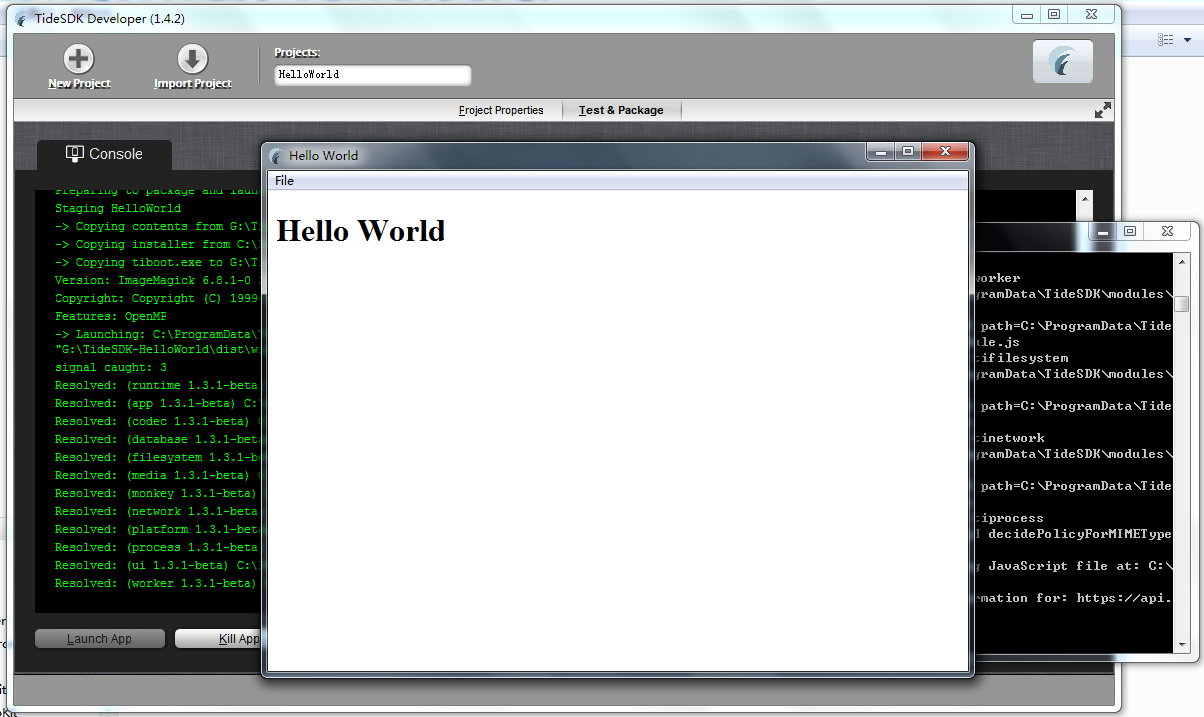
Task: Click the Kill App button
Action: pyautogui.click(x=218, y=638)
